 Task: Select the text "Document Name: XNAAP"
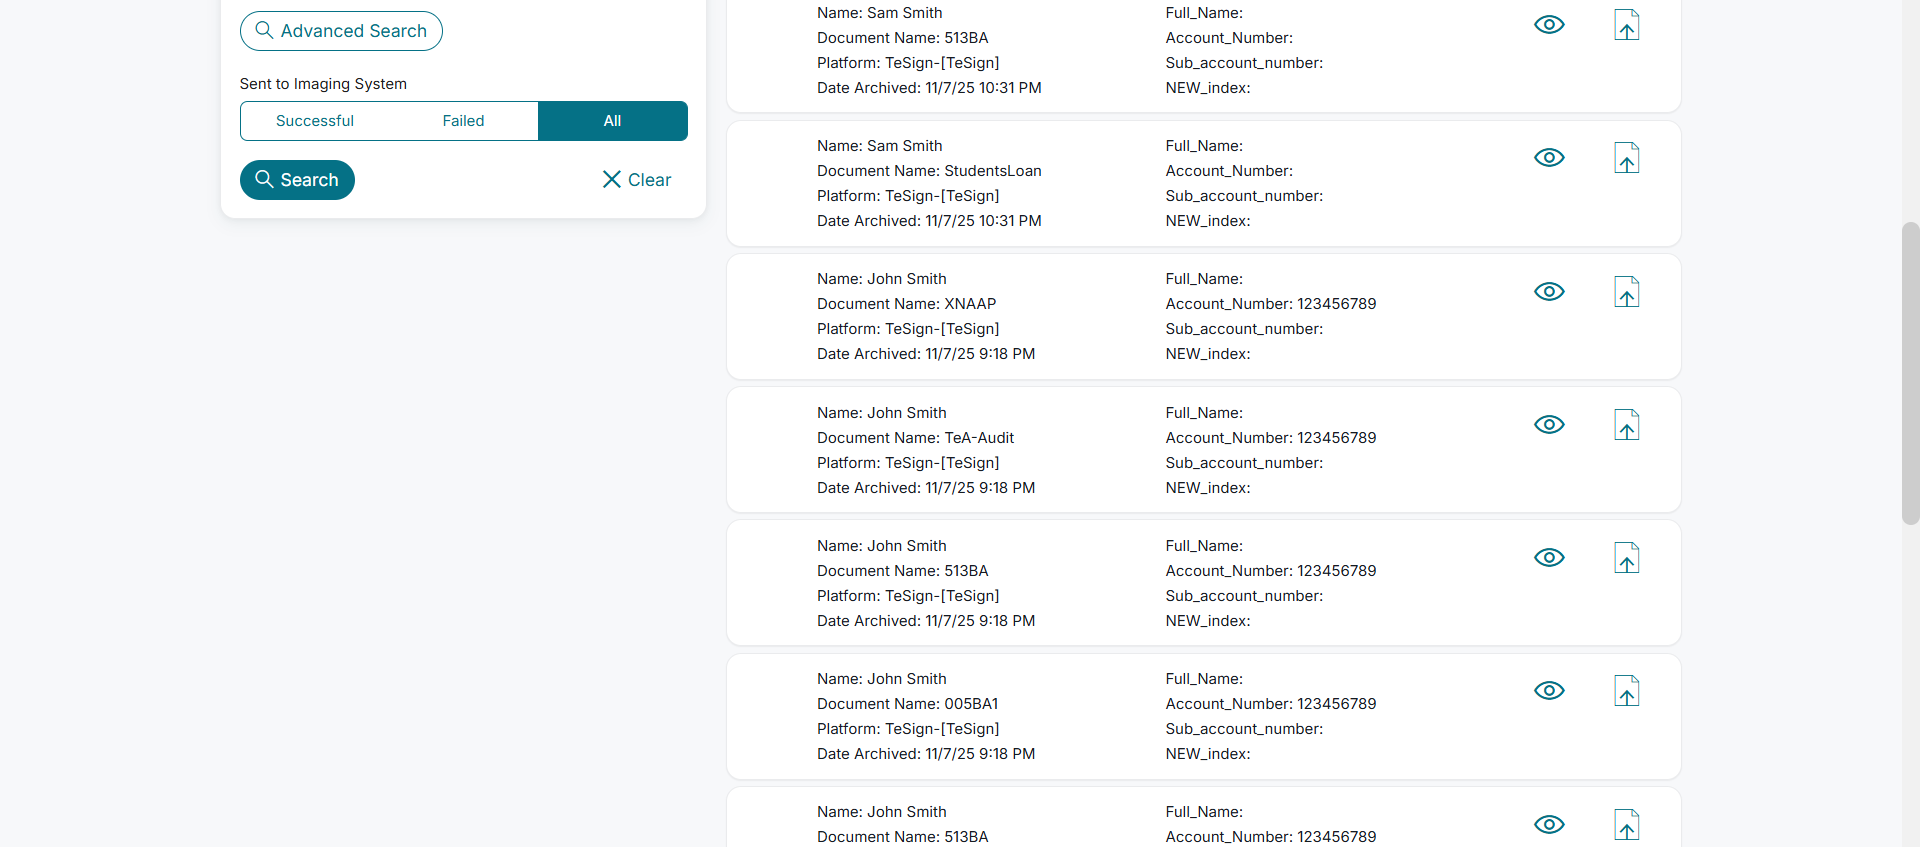[x=906, y=304]
